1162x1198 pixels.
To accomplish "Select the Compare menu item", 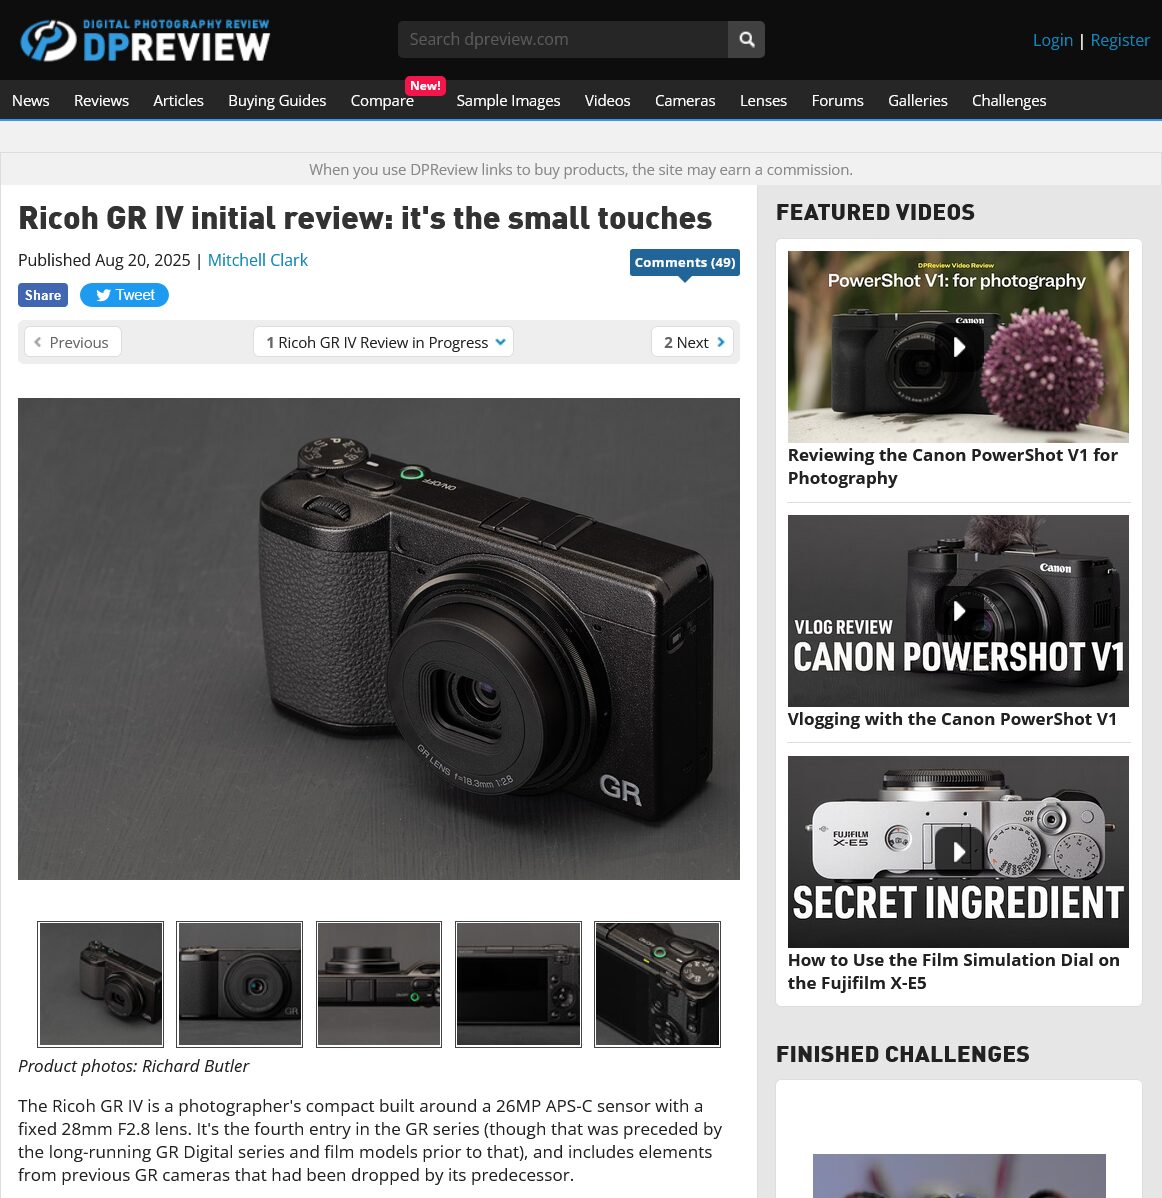I will 382,100.
